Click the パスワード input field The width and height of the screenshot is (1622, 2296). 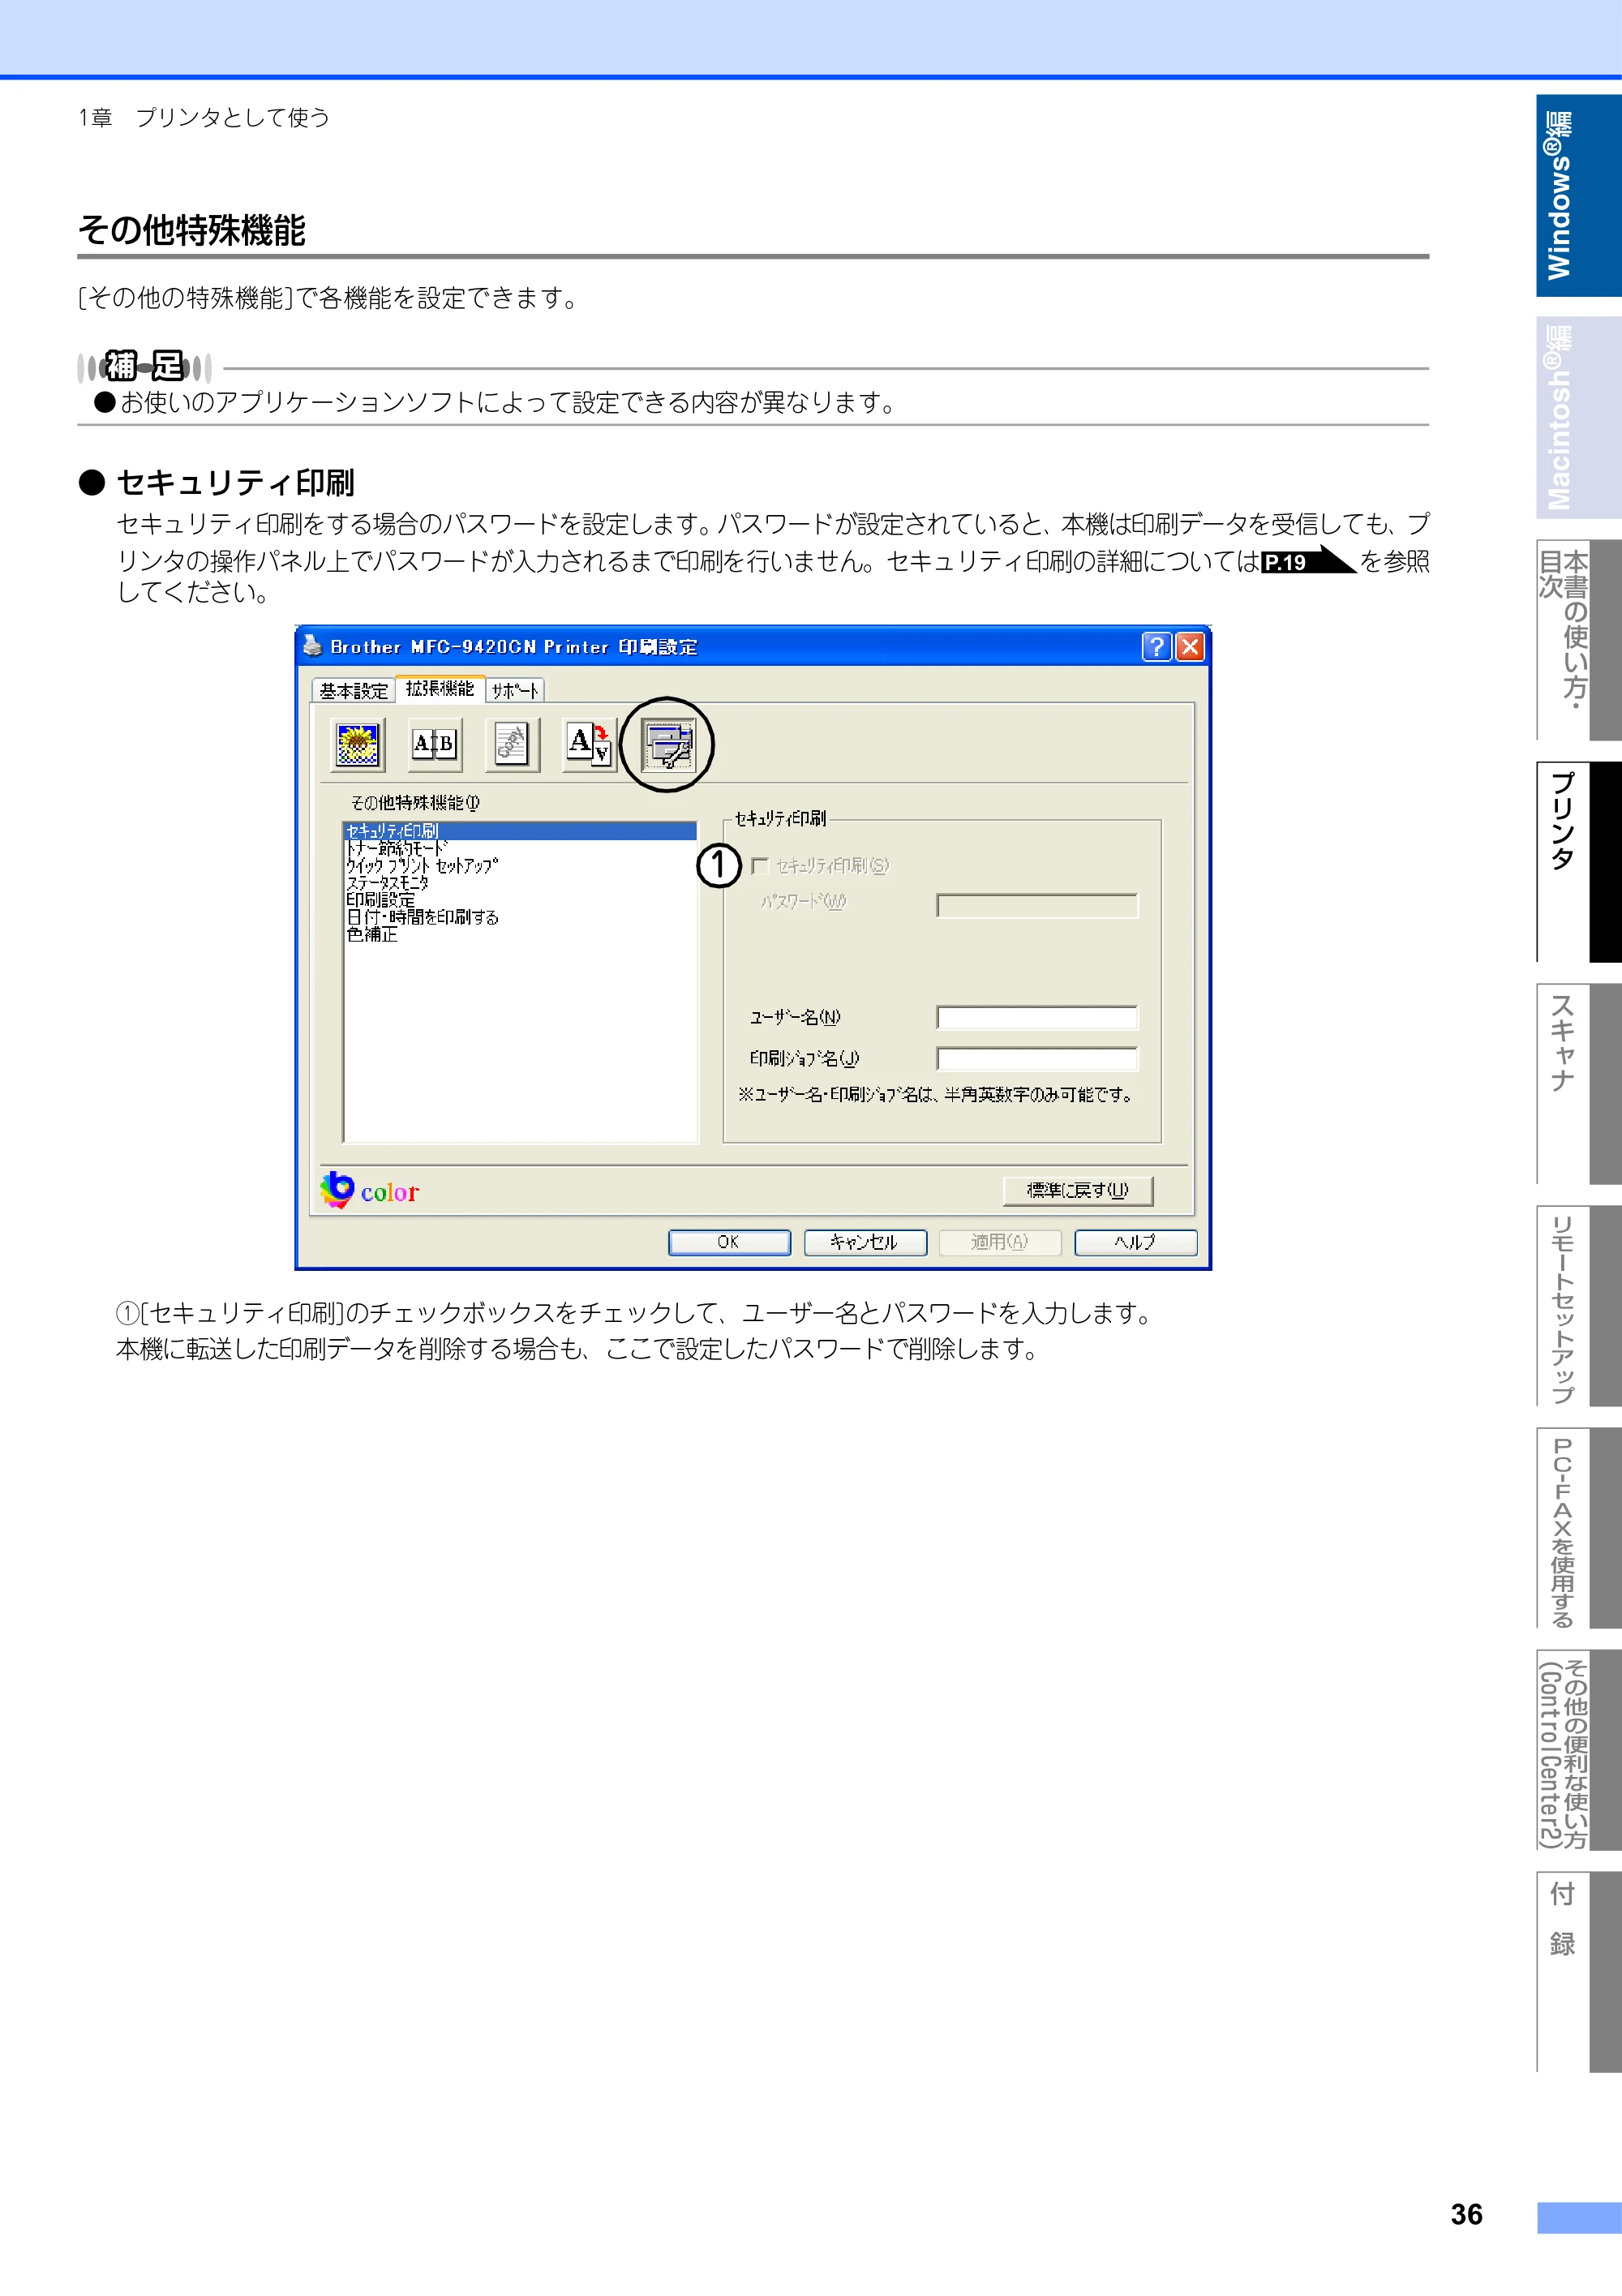pos(1037,906)
